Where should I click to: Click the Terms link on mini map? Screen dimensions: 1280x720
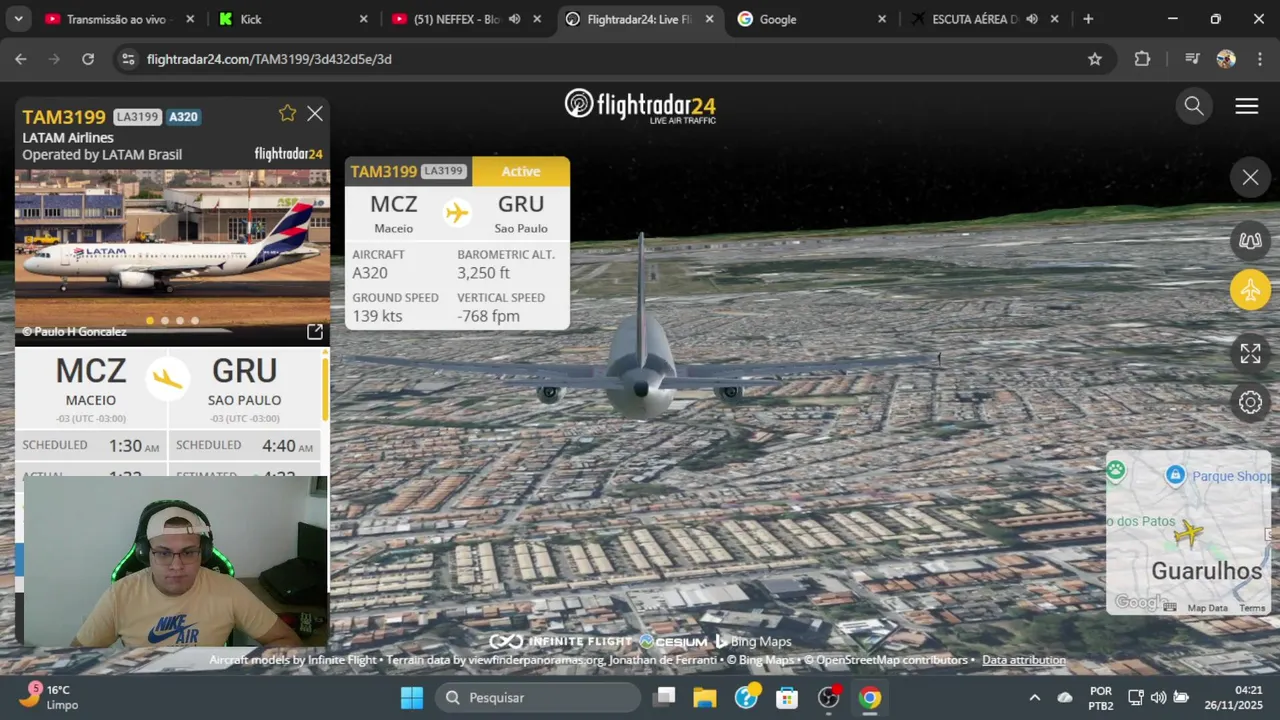pyautogui.click(x=1252, y=608)
